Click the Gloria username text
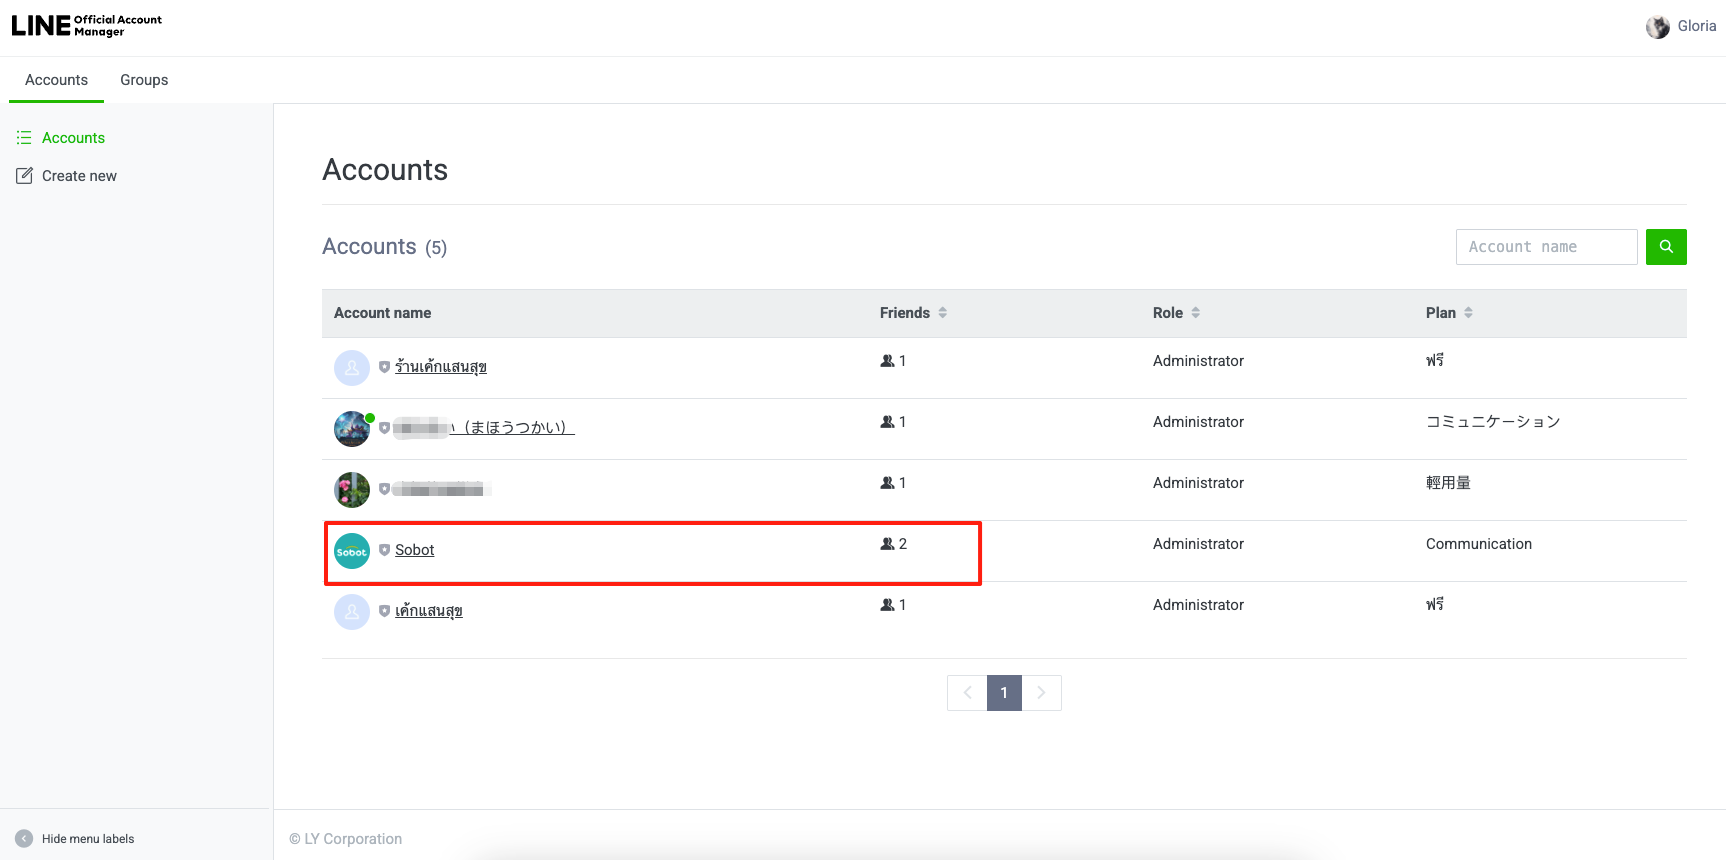 click(1697, 26)
